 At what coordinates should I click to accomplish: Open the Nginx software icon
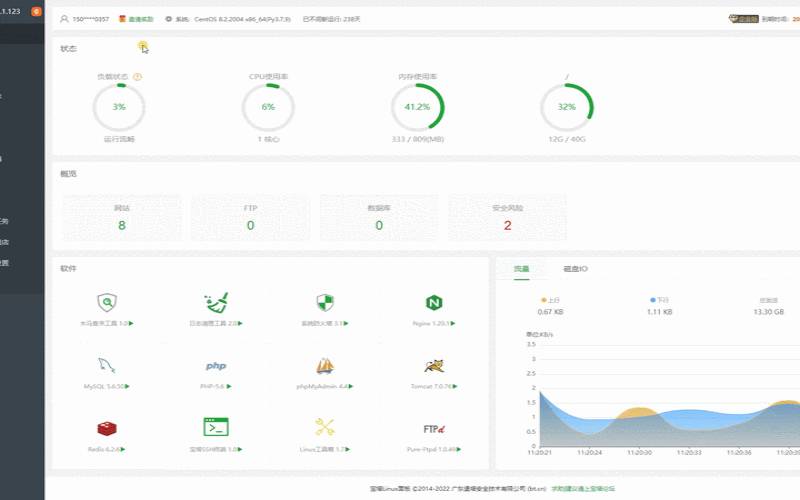pos(433,303)
